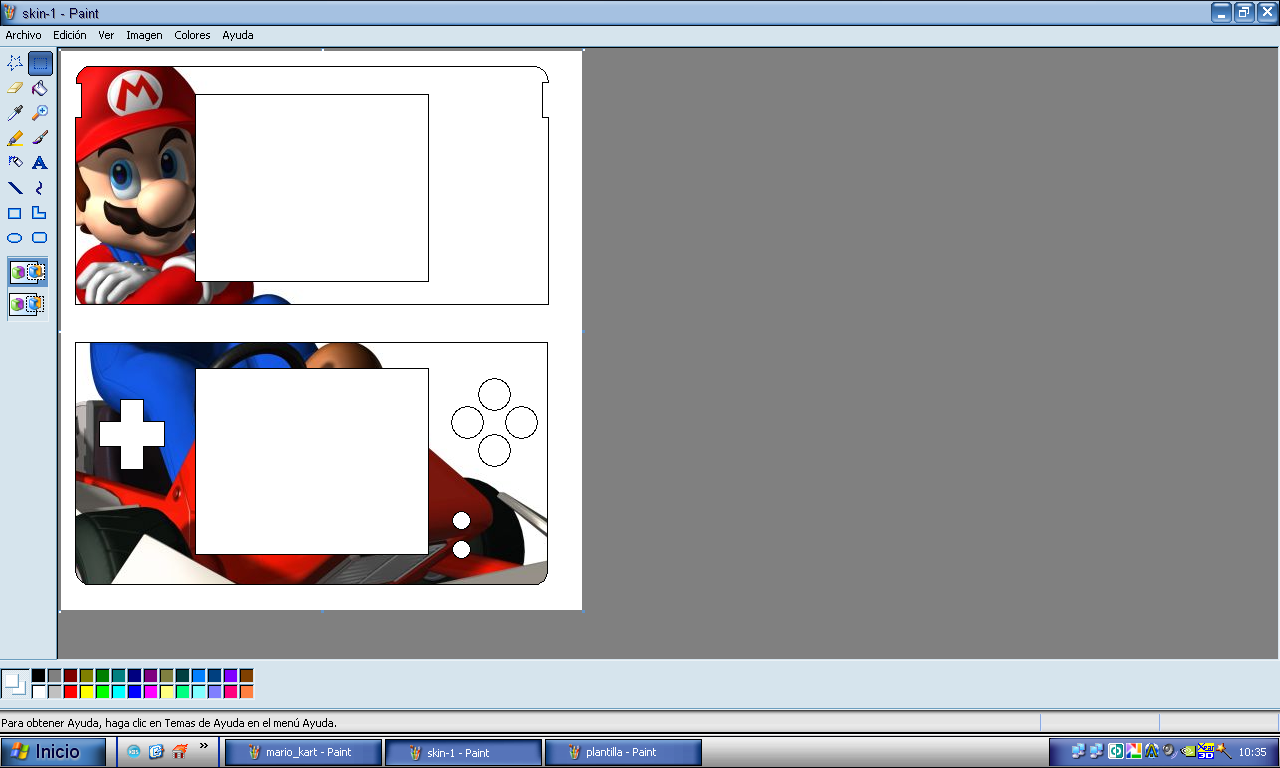Click the Inicio start button
Viewport: 1280px width, 768px height.
click(53, 752)
